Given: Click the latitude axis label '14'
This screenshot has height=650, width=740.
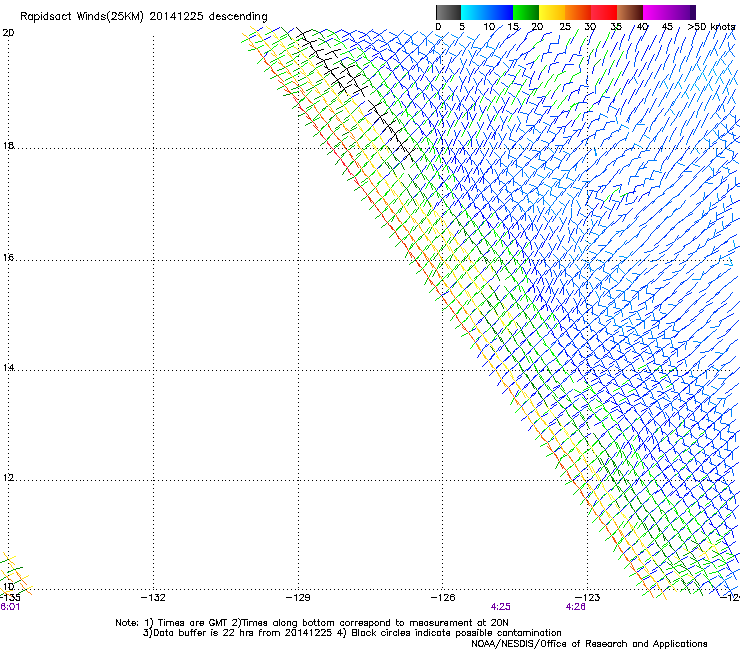Looking at the screenshot, I should coord(8,367).
